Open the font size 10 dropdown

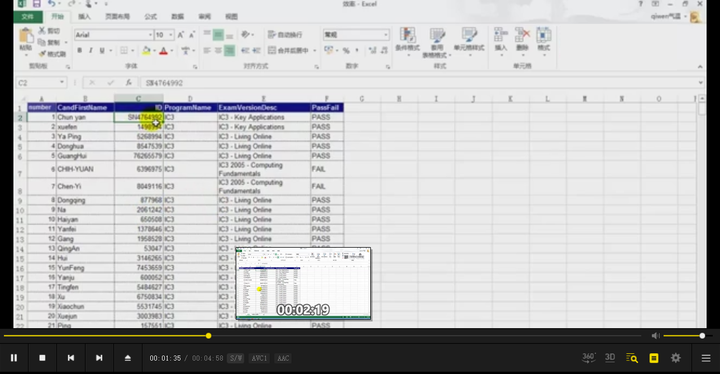pos(171,35)
